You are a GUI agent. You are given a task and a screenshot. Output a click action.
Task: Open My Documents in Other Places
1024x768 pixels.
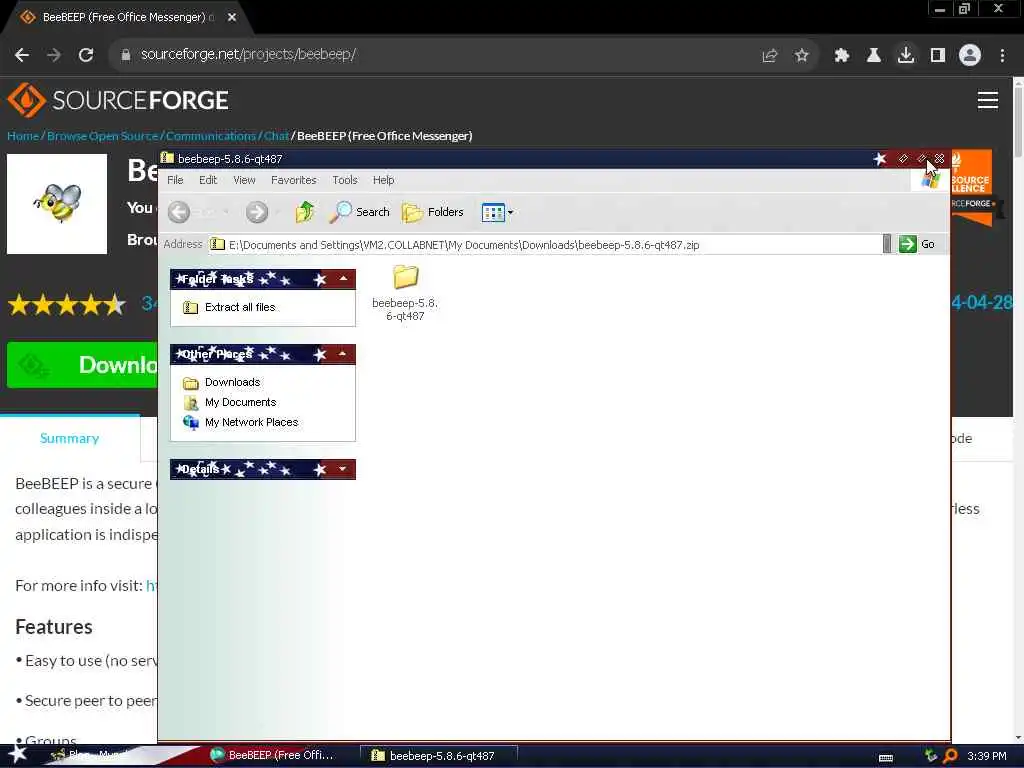click(240, 402)
